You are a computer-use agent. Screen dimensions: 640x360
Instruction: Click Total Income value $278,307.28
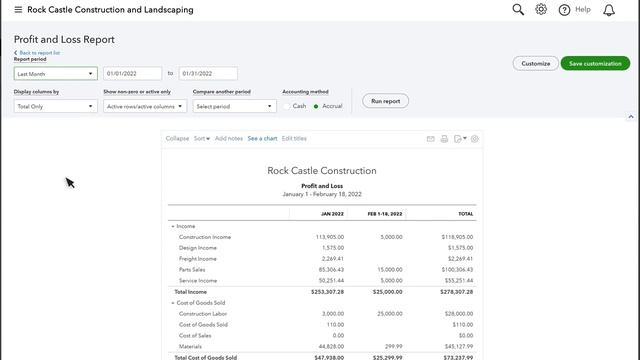456,292
